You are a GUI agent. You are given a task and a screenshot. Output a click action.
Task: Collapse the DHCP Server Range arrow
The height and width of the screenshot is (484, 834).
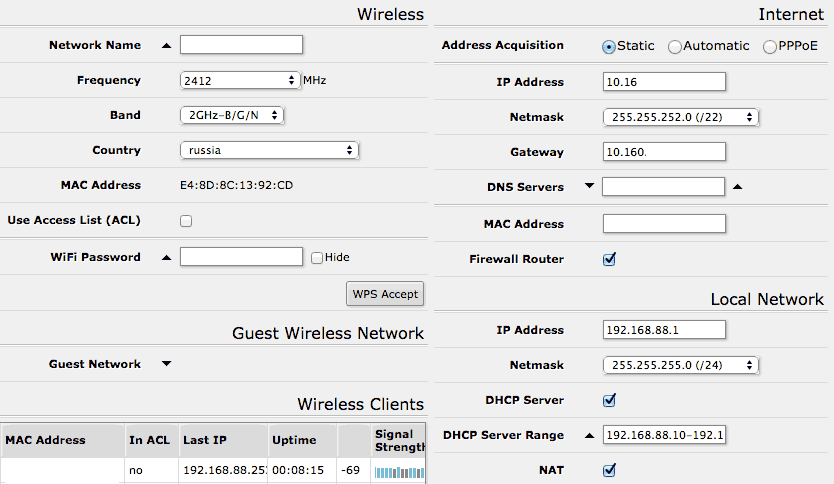[x=589, y=435]
